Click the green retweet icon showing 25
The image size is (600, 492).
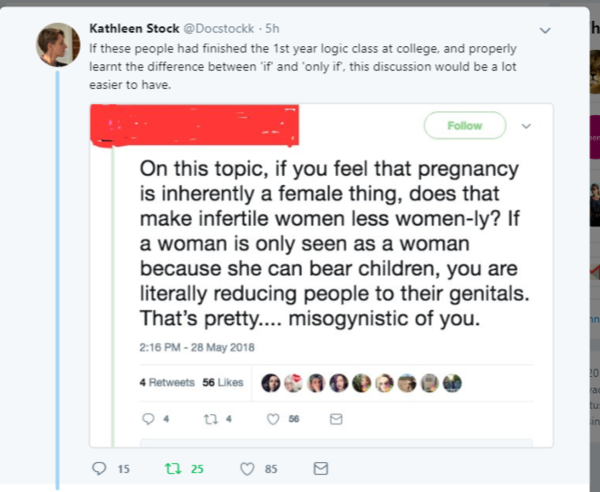point(171,468)
